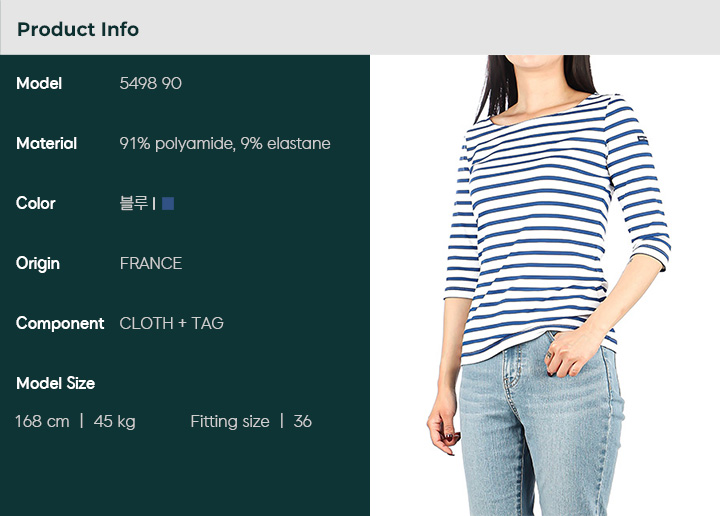Click the Material label
720x516 pixels.
46,143
